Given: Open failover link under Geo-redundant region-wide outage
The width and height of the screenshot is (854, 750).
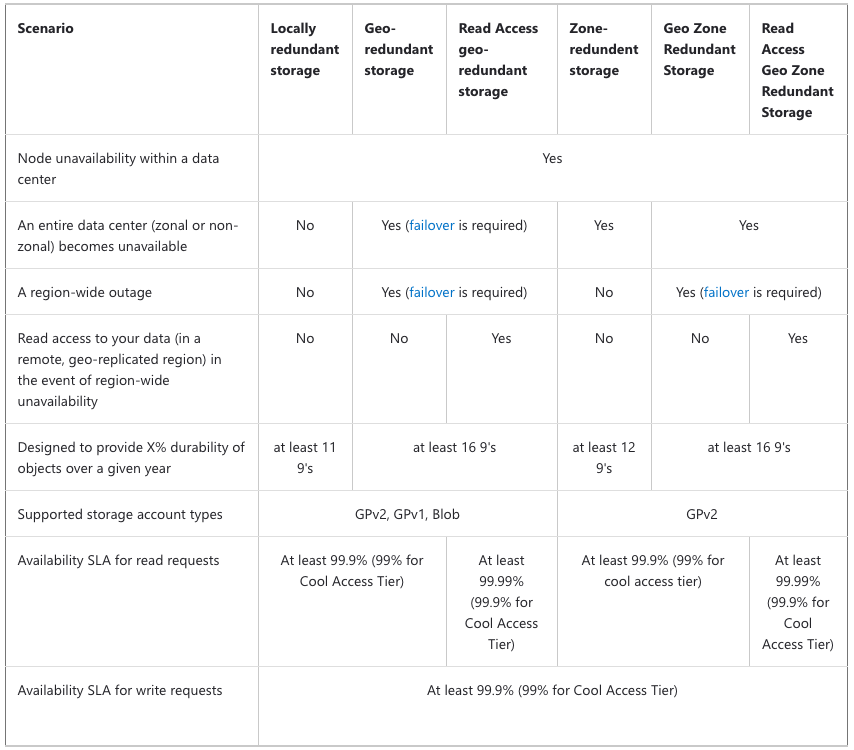Looking at the screenshot, I should point(431,292).
